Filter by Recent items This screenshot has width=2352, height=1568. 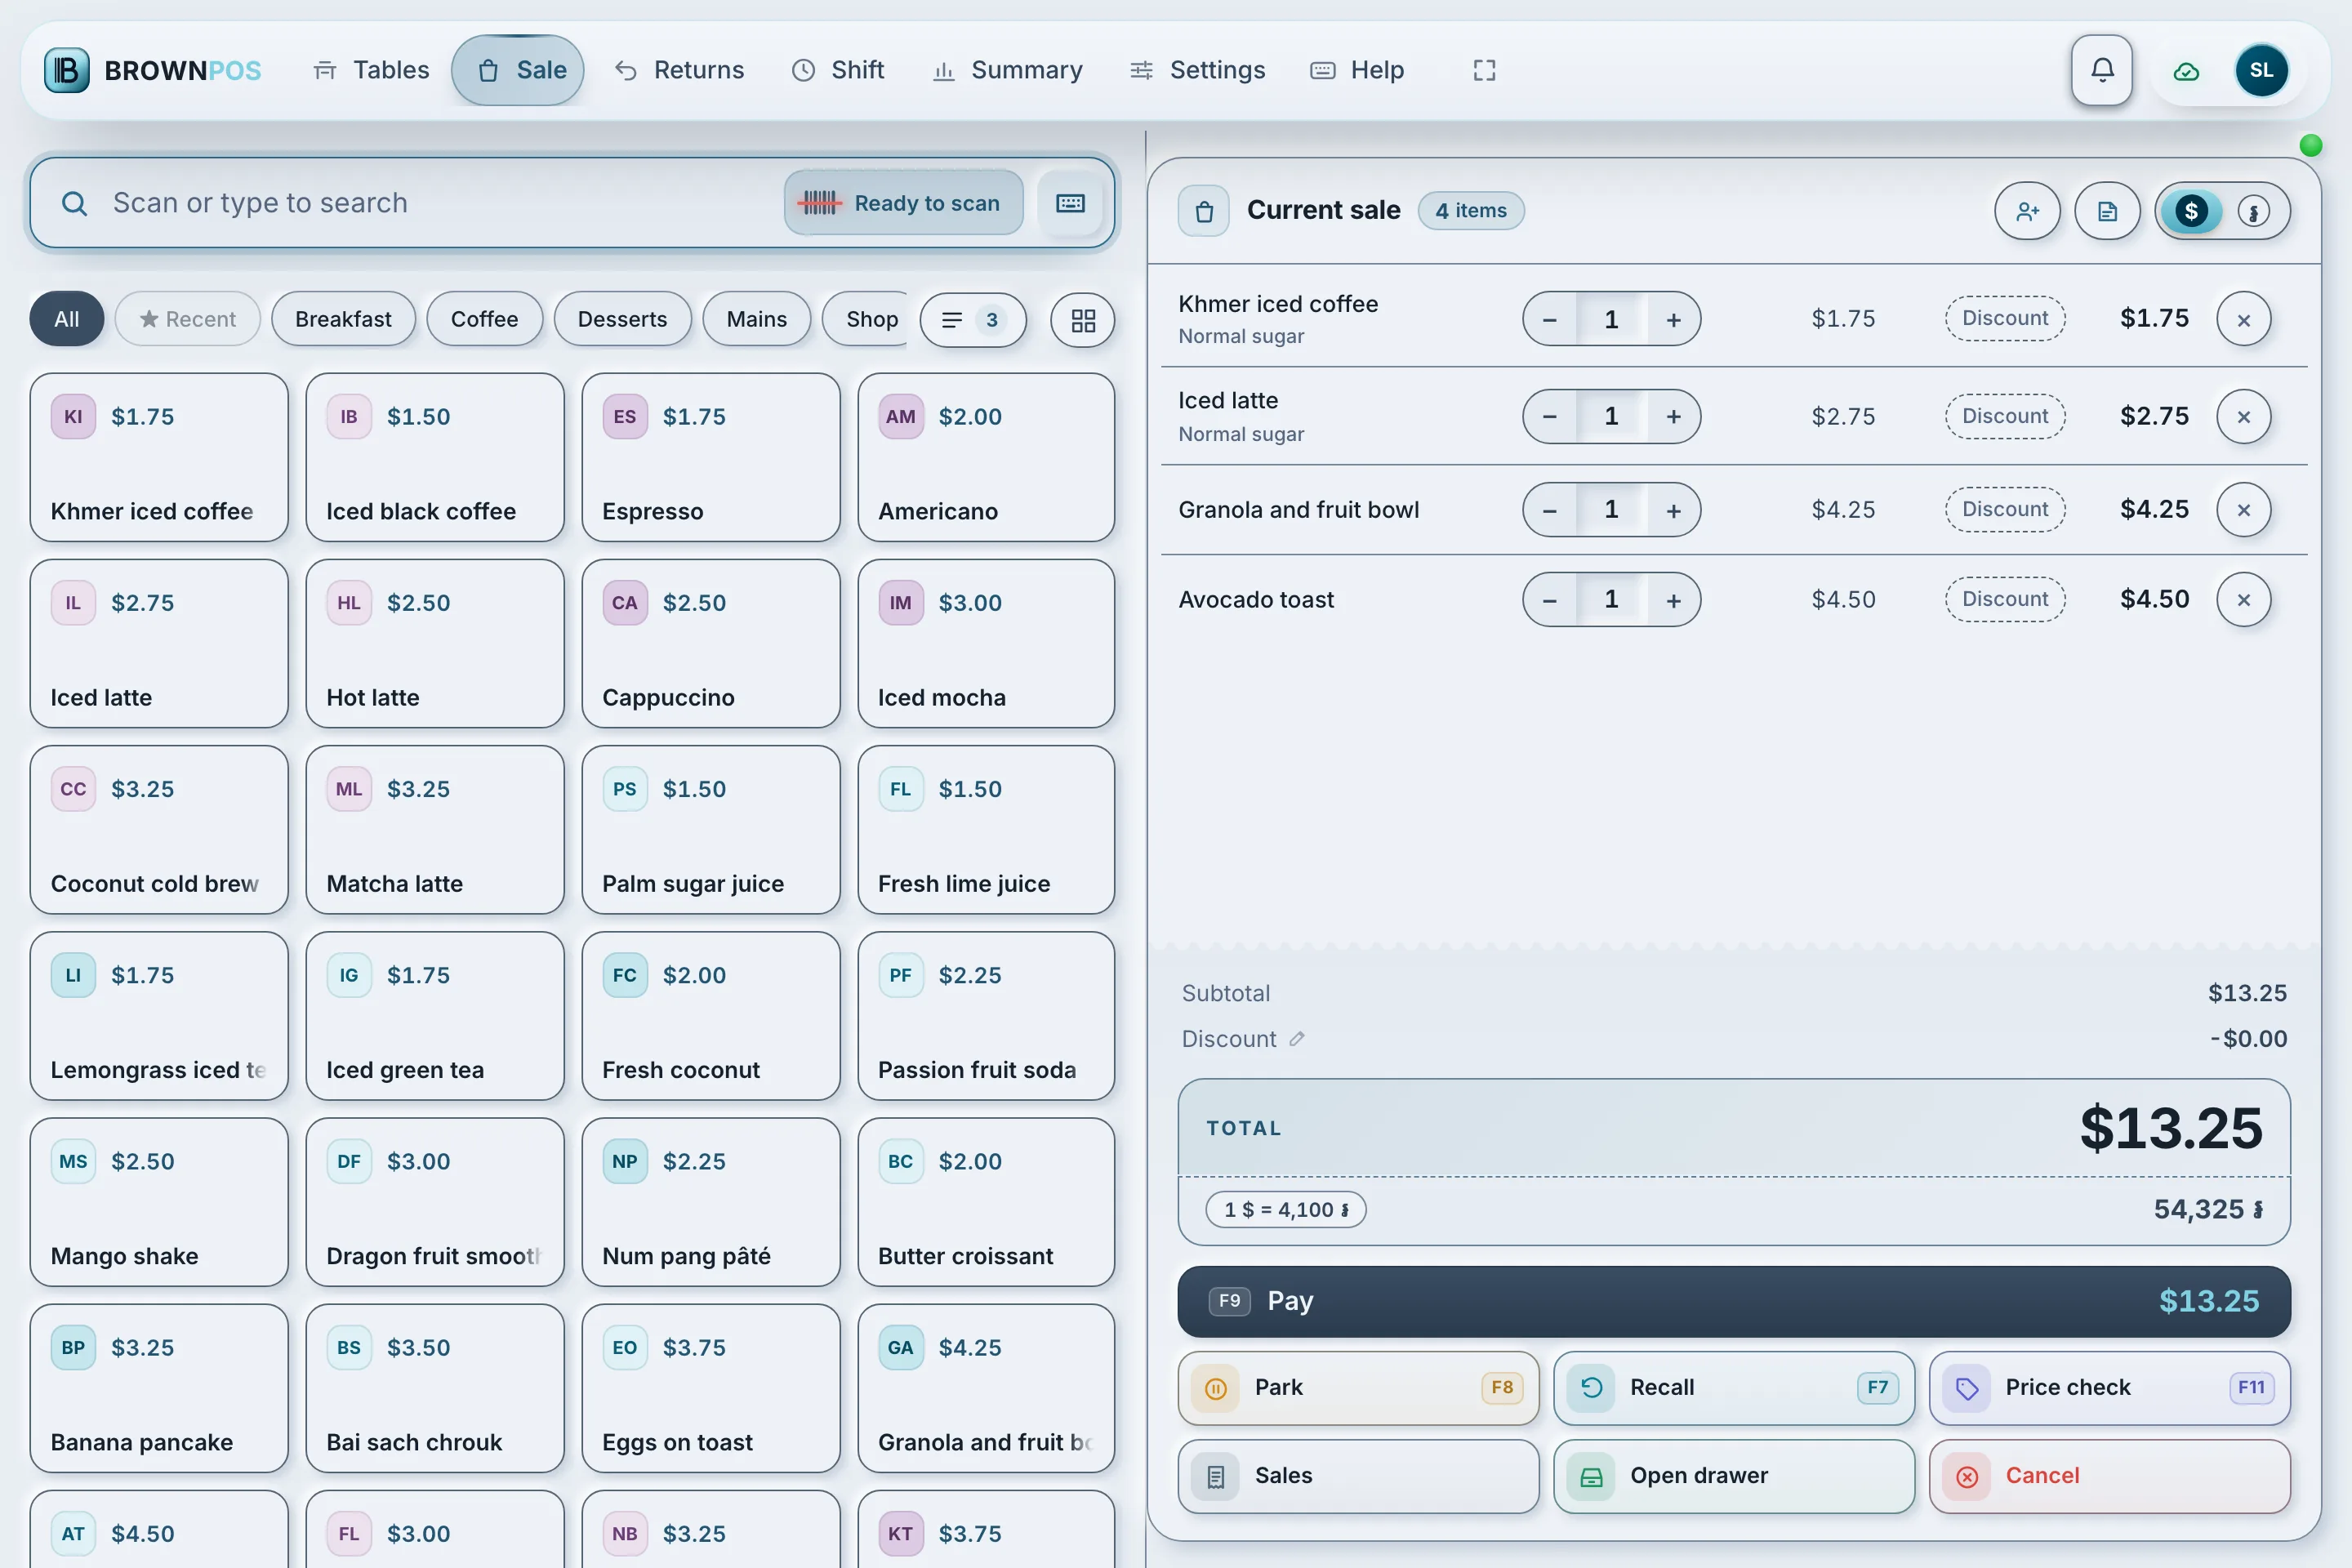tap(187, 319)
